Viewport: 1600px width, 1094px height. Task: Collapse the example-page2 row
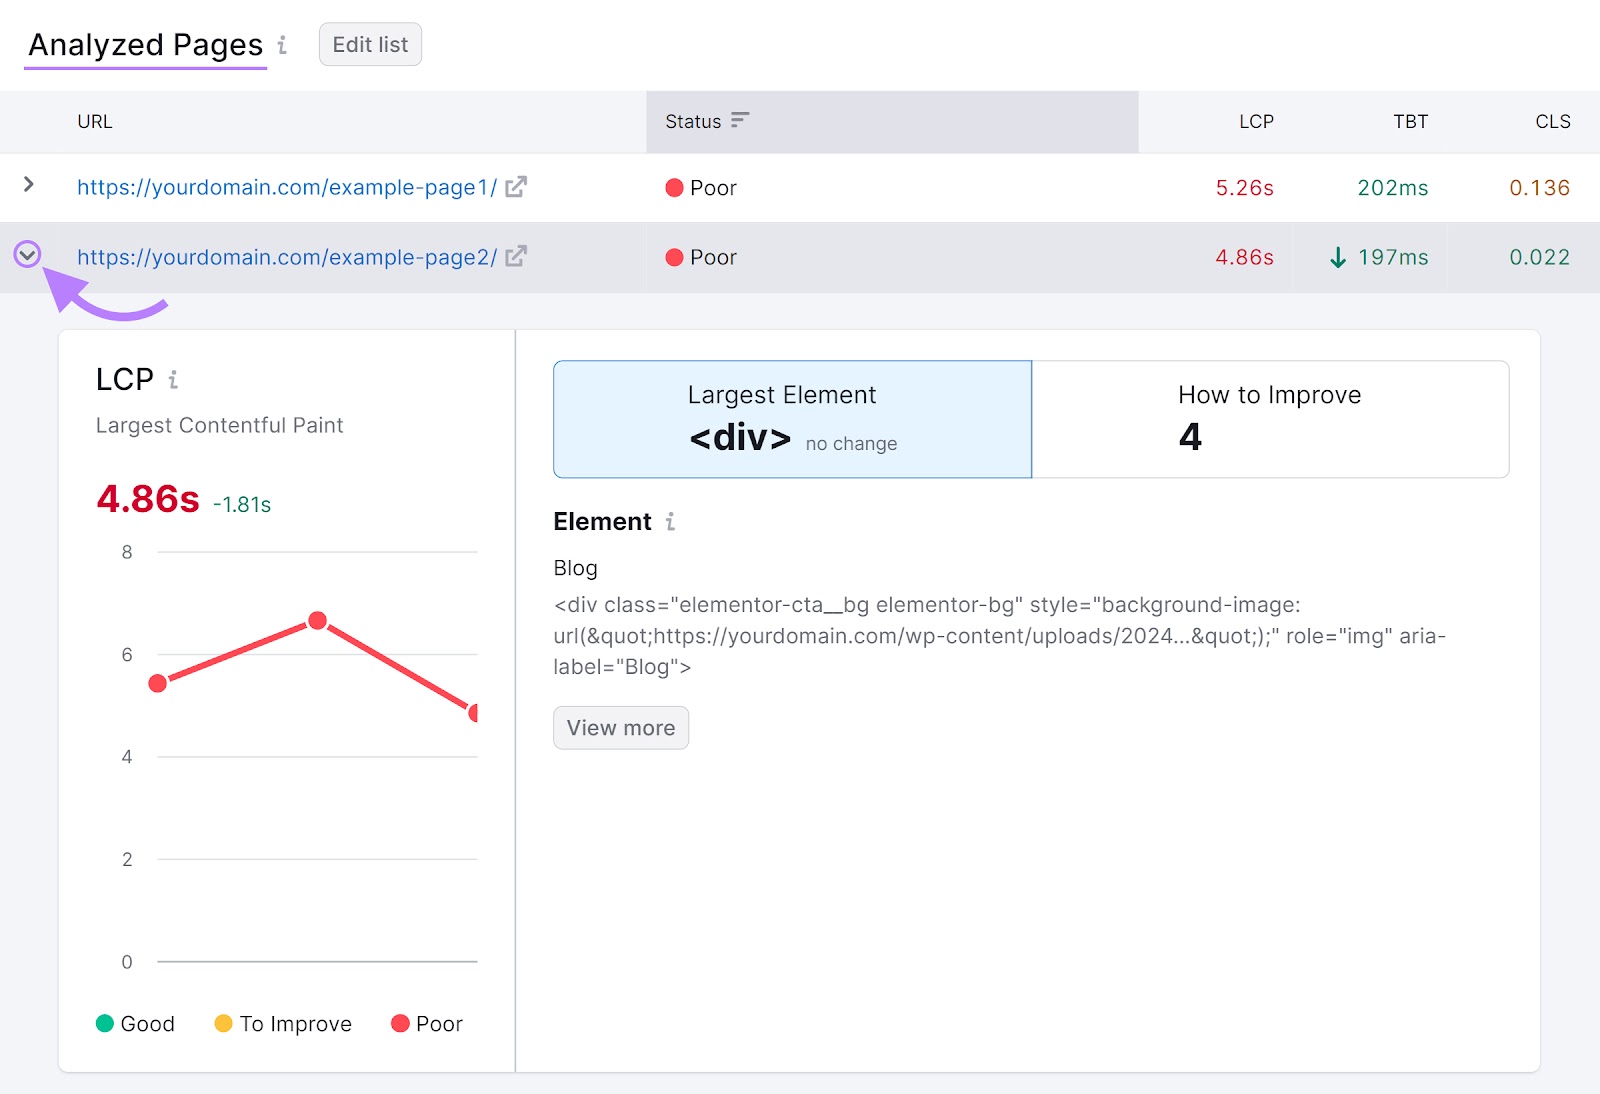click(27, 255)
